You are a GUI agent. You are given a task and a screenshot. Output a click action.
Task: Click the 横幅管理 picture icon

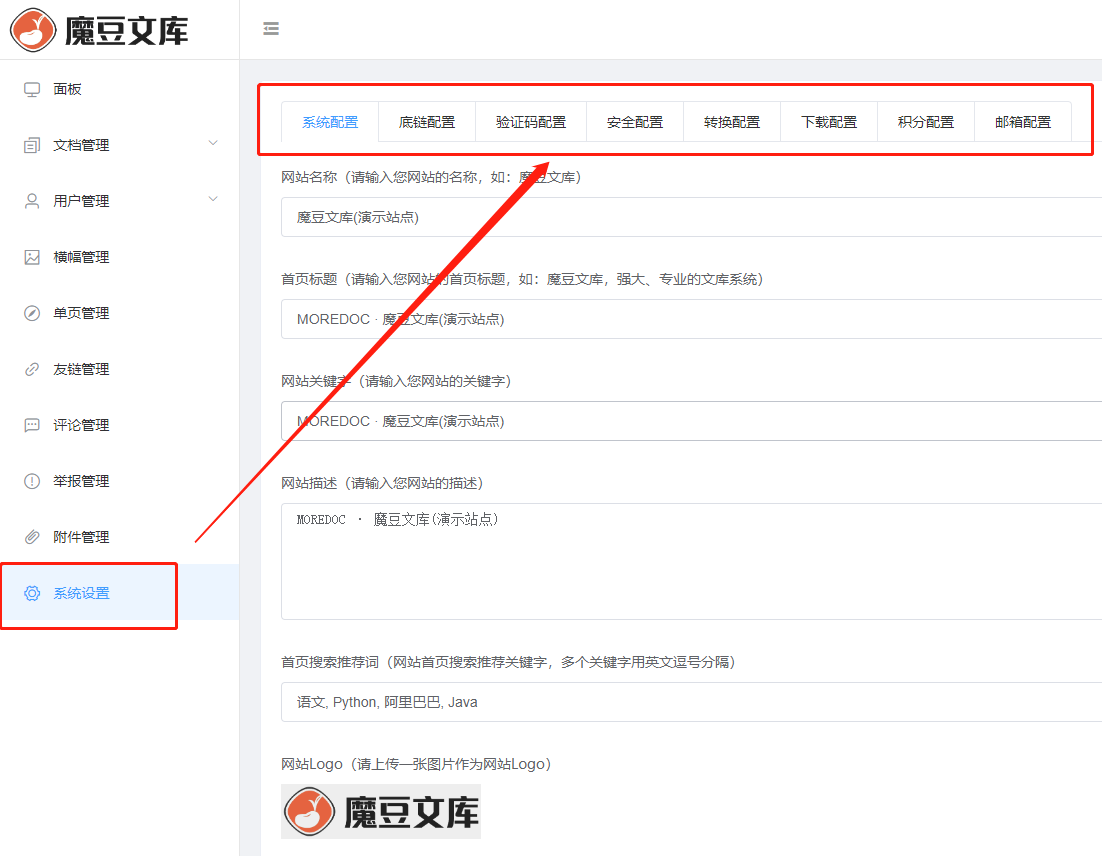pos(32,257)
